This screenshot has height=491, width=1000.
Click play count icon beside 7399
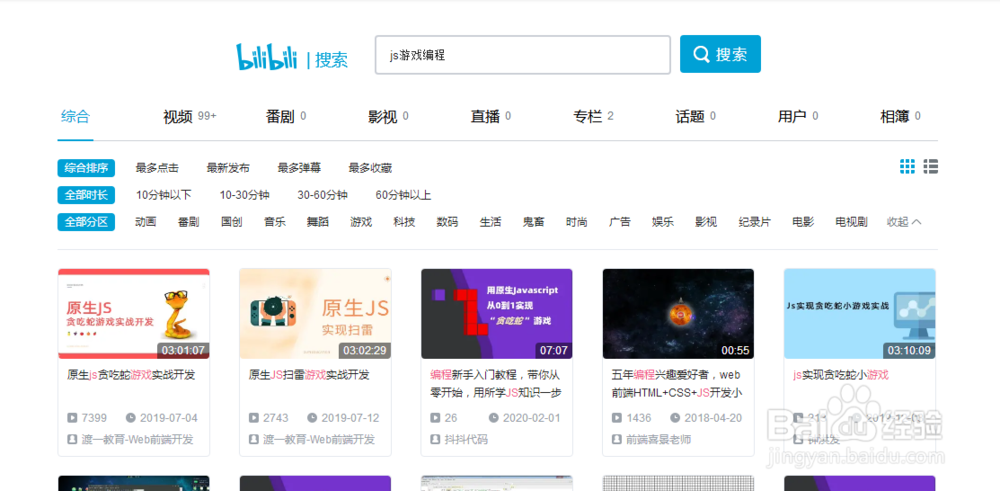pyautogui.click(x=72, y=418)
